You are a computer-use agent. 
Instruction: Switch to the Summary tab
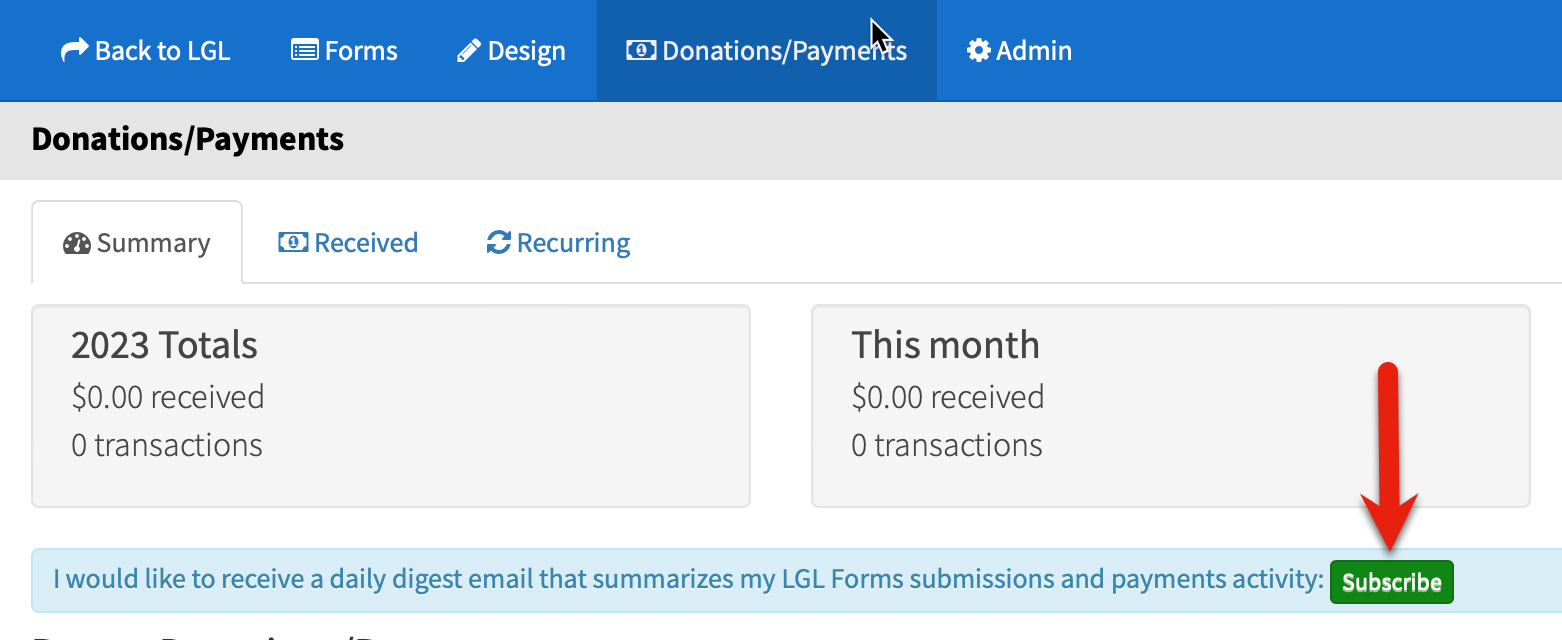(x=137, y=243)
